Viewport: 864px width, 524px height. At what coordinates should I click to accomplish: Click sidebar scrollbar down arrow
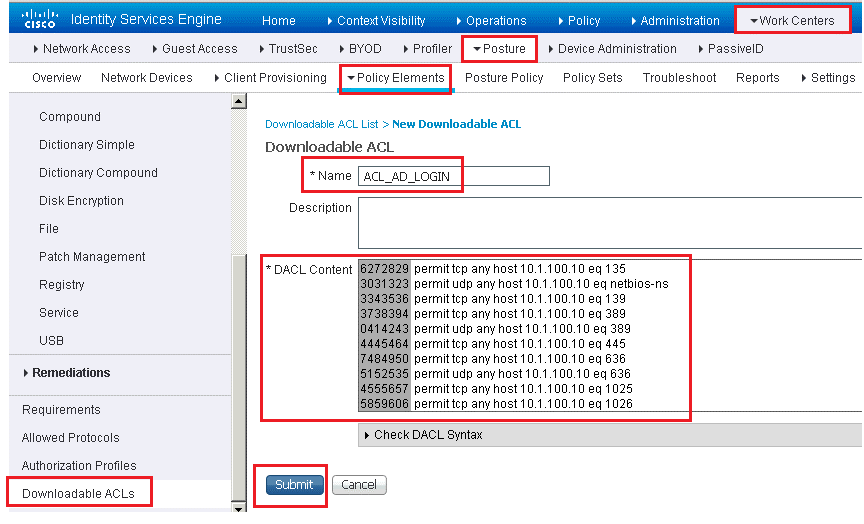[x=239, y=507]
